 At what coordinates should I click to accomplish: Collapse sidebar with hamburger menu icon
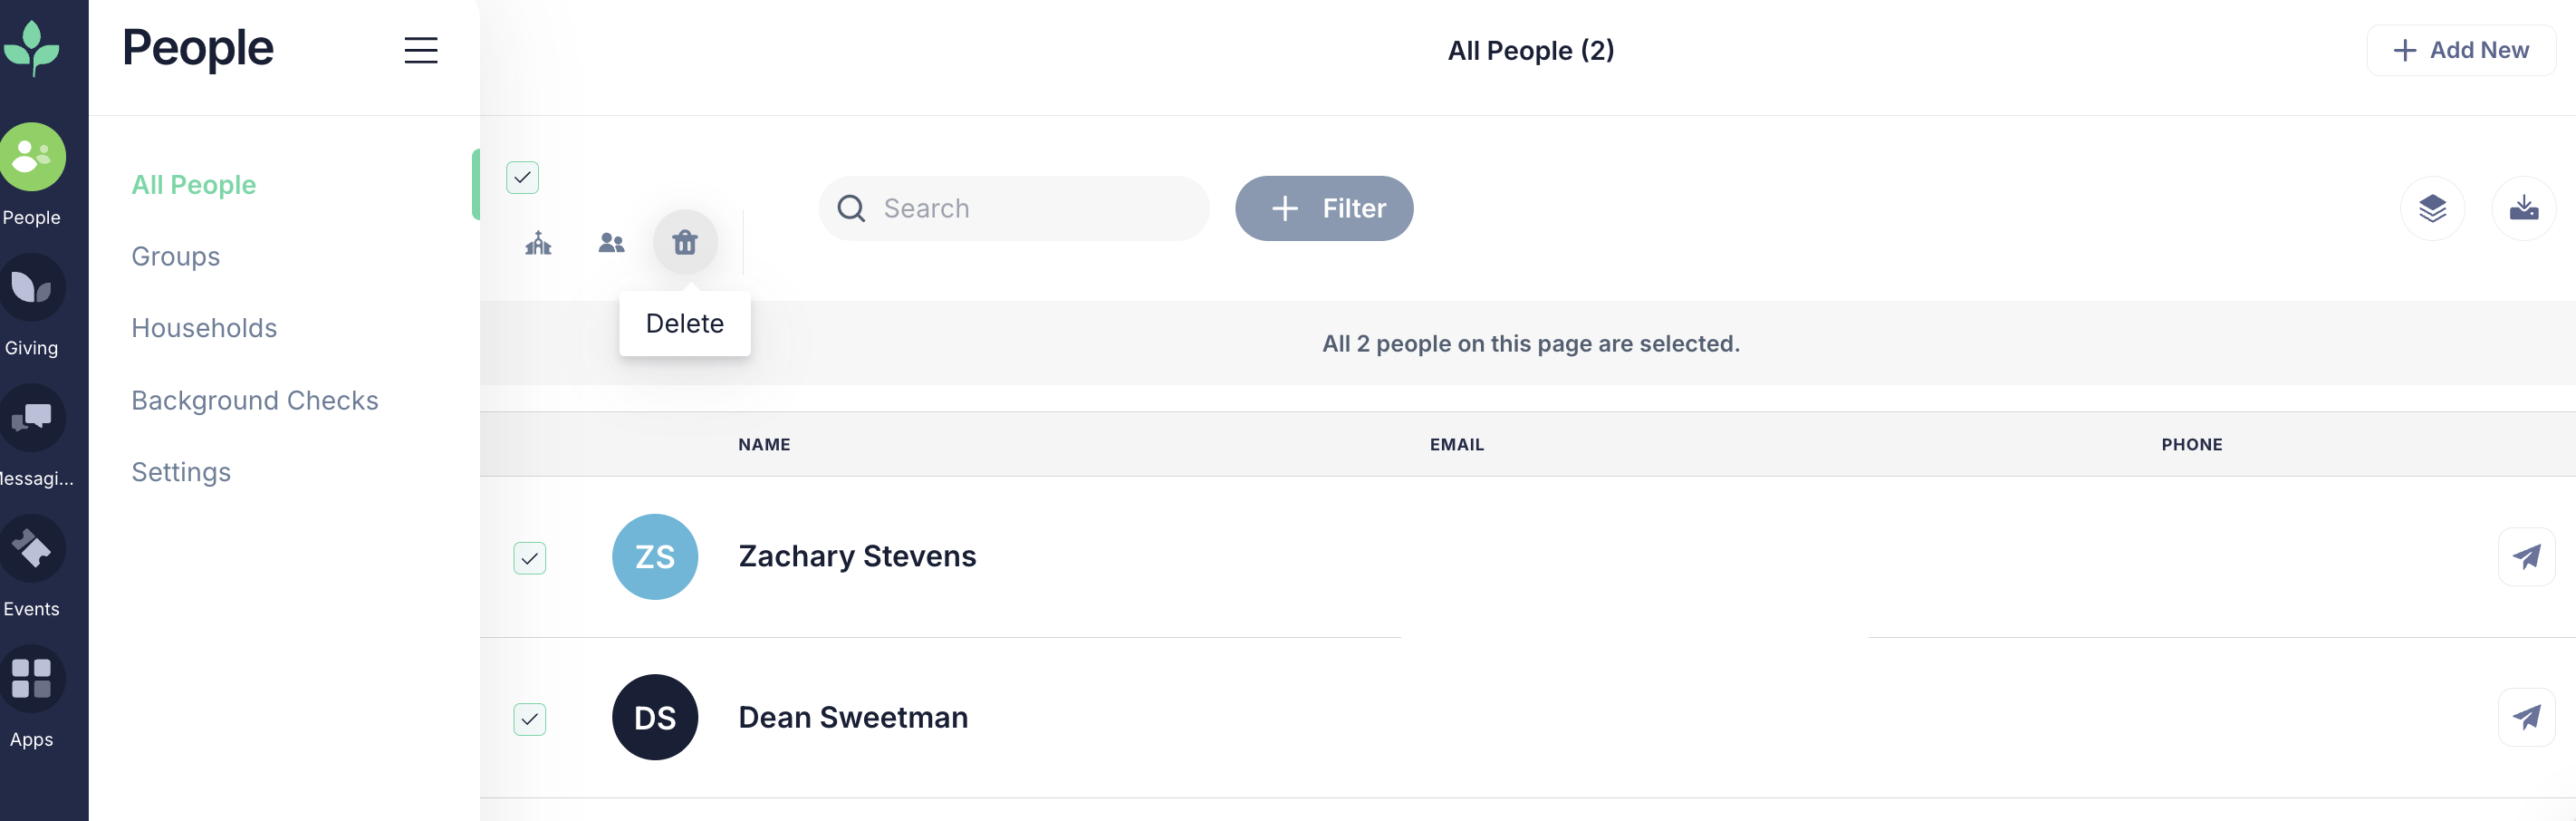421,50
